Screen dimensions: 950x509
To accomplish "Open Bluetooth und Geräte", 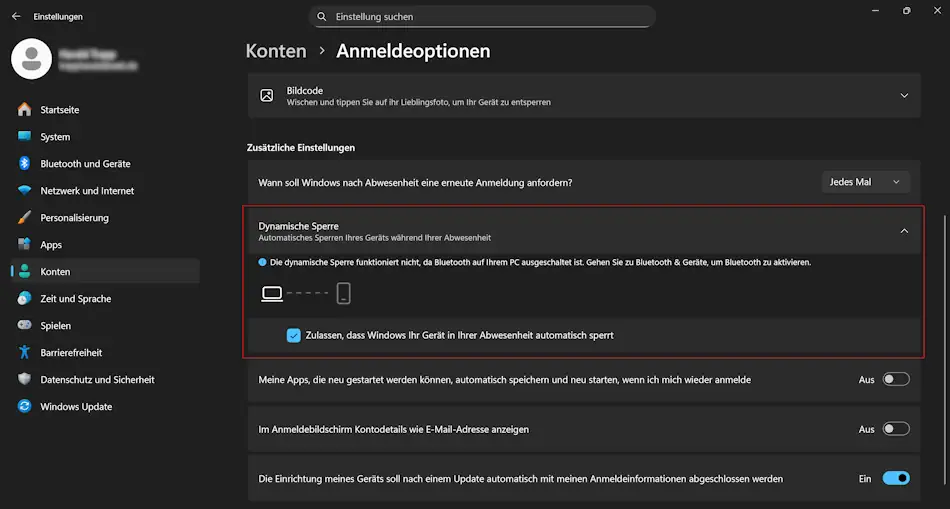I will pos(105,164).
